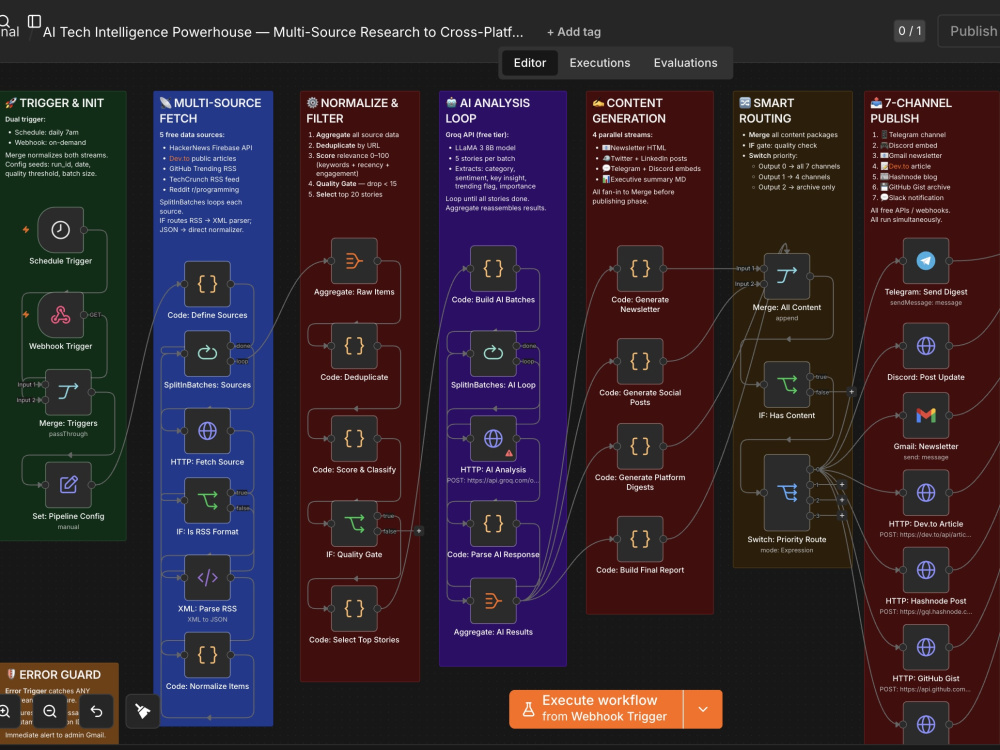
Task: Open the Webhook Trigger node
Action: 61,315
